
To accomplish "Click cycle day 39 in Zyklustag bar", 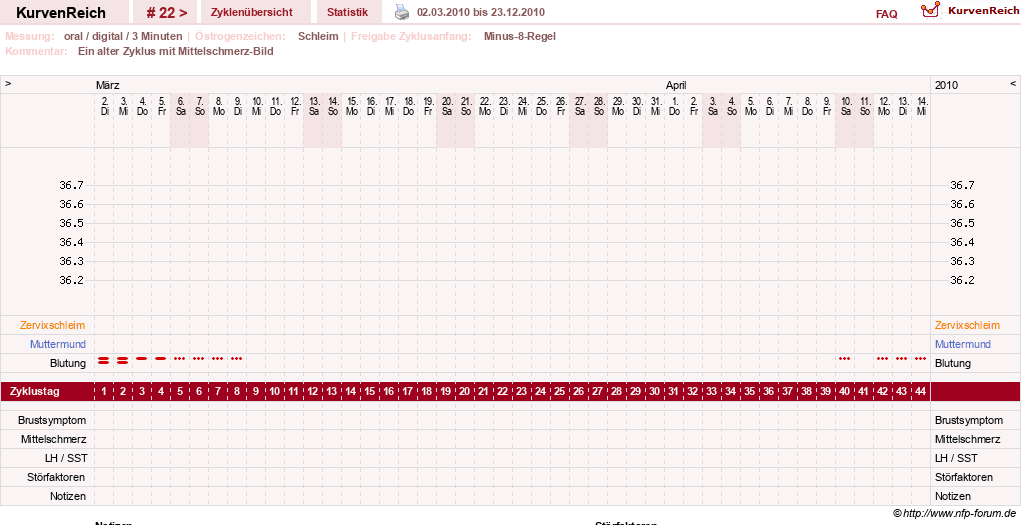I will 825,391.
